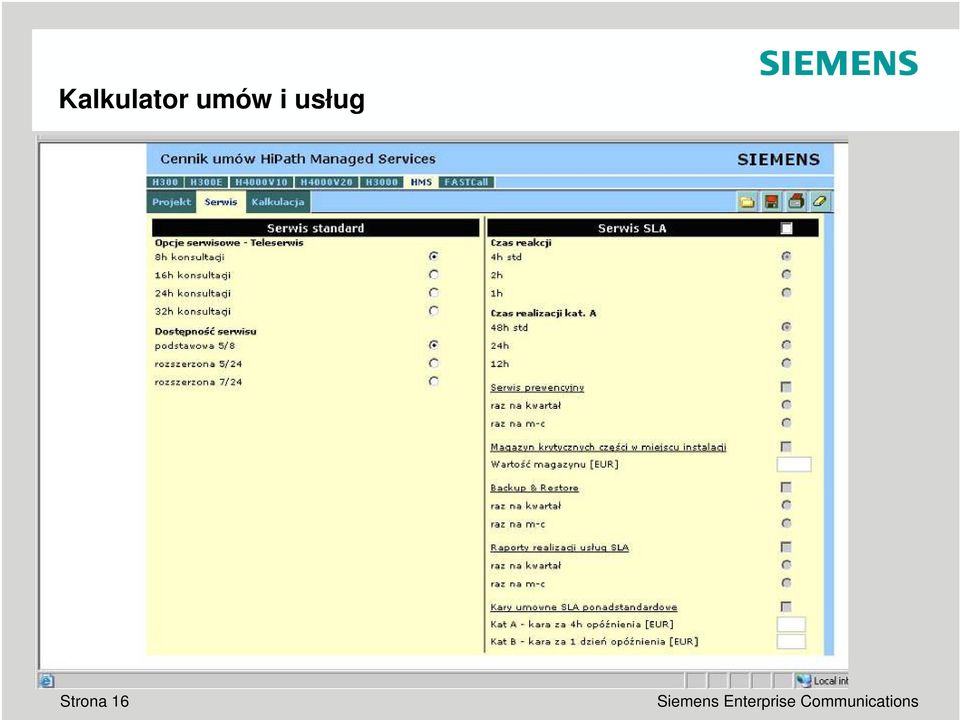Select 8h konsultacji option
The height and width of the screenshot is (720, 960).
[433, 256]
